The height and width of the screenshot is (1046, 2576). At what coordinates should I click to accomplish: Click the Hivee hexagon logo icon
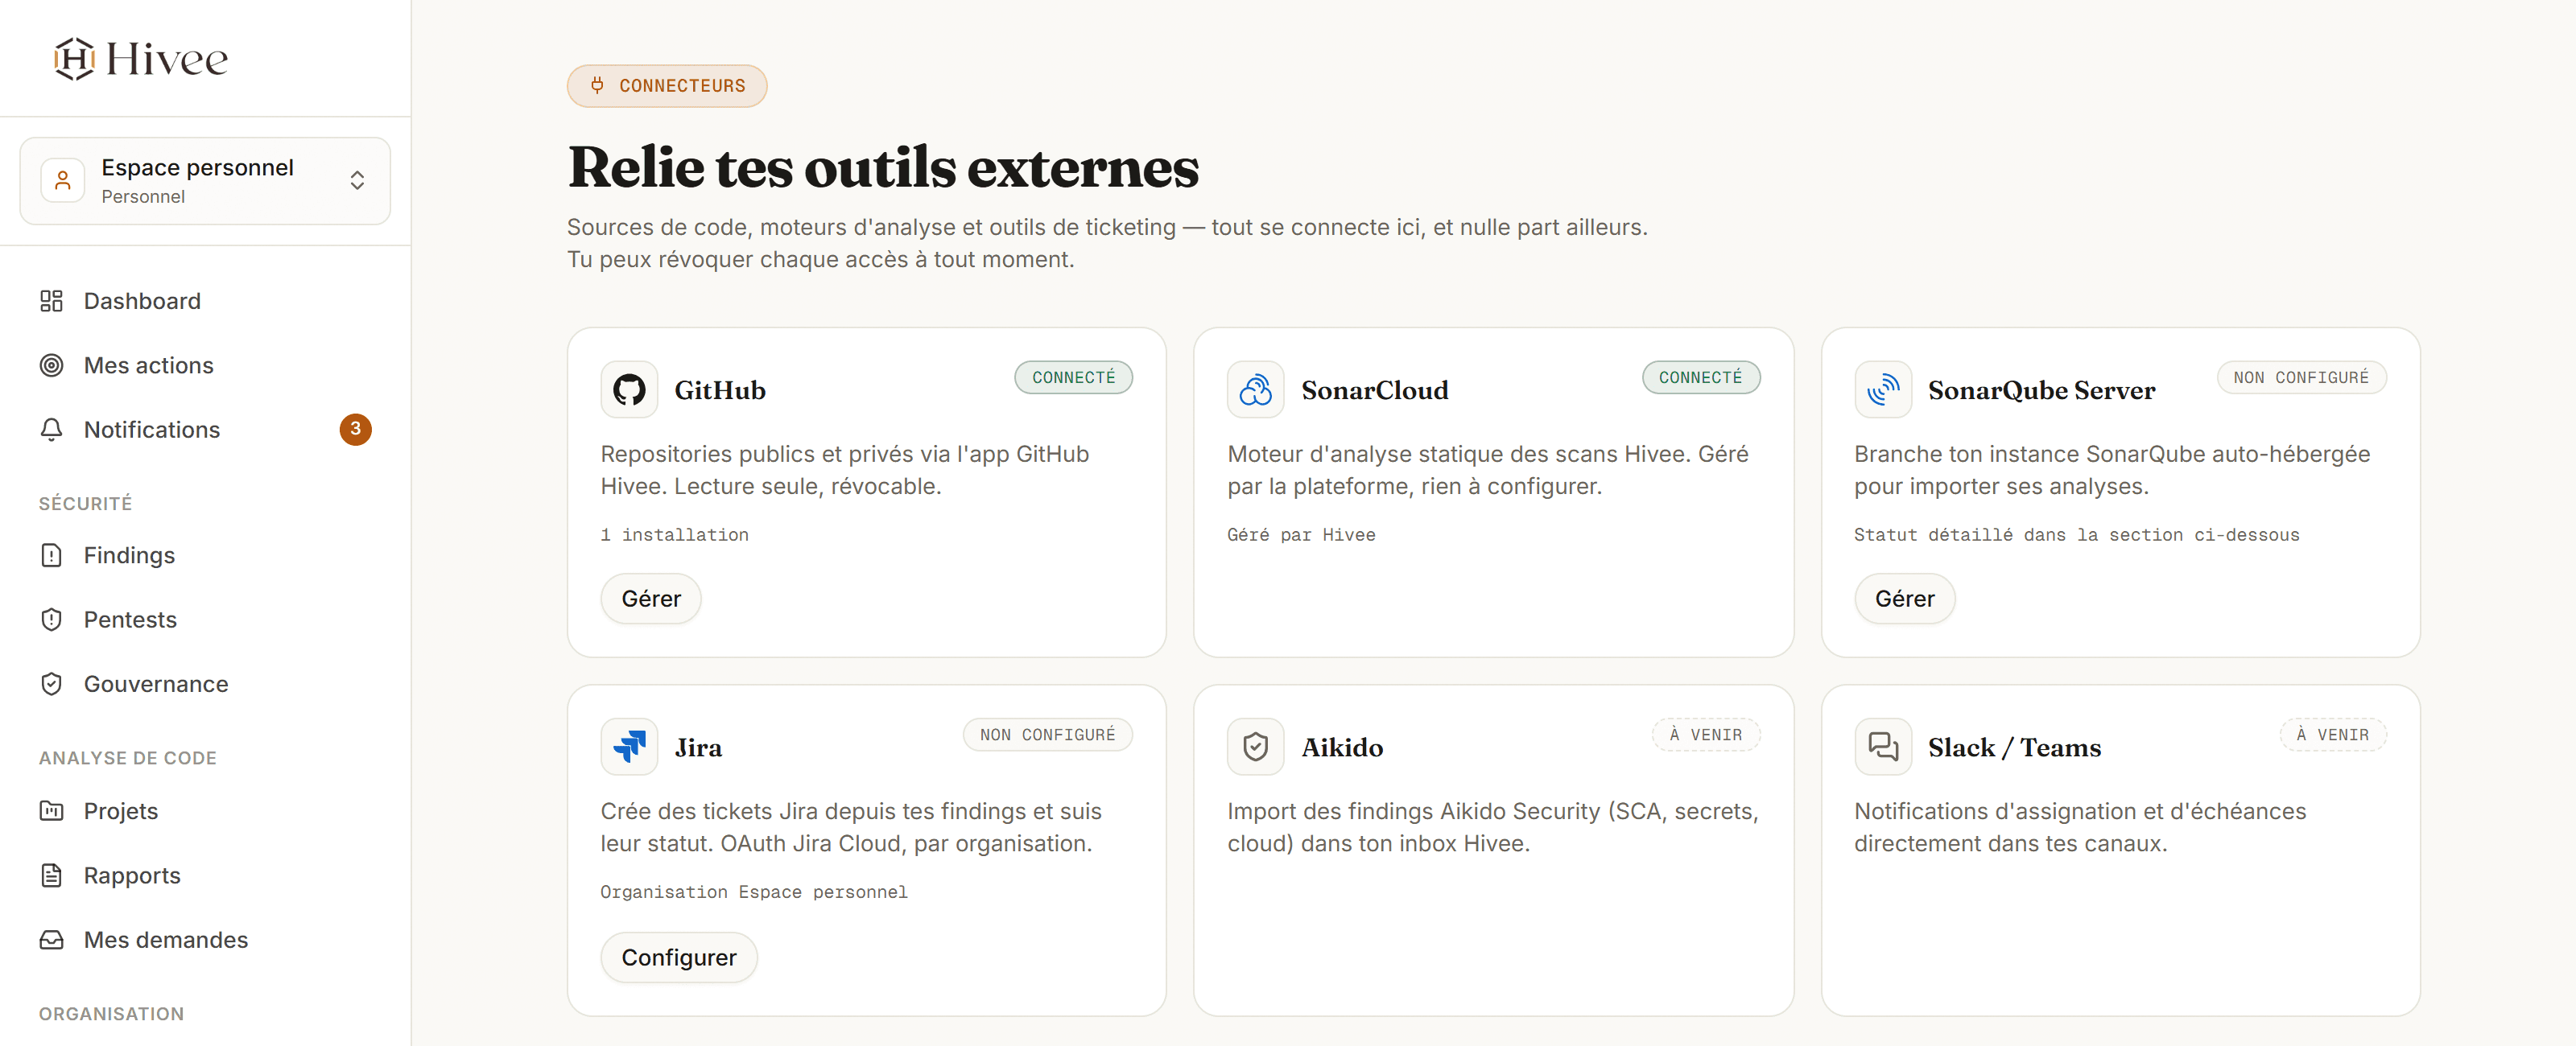point(74,59)
